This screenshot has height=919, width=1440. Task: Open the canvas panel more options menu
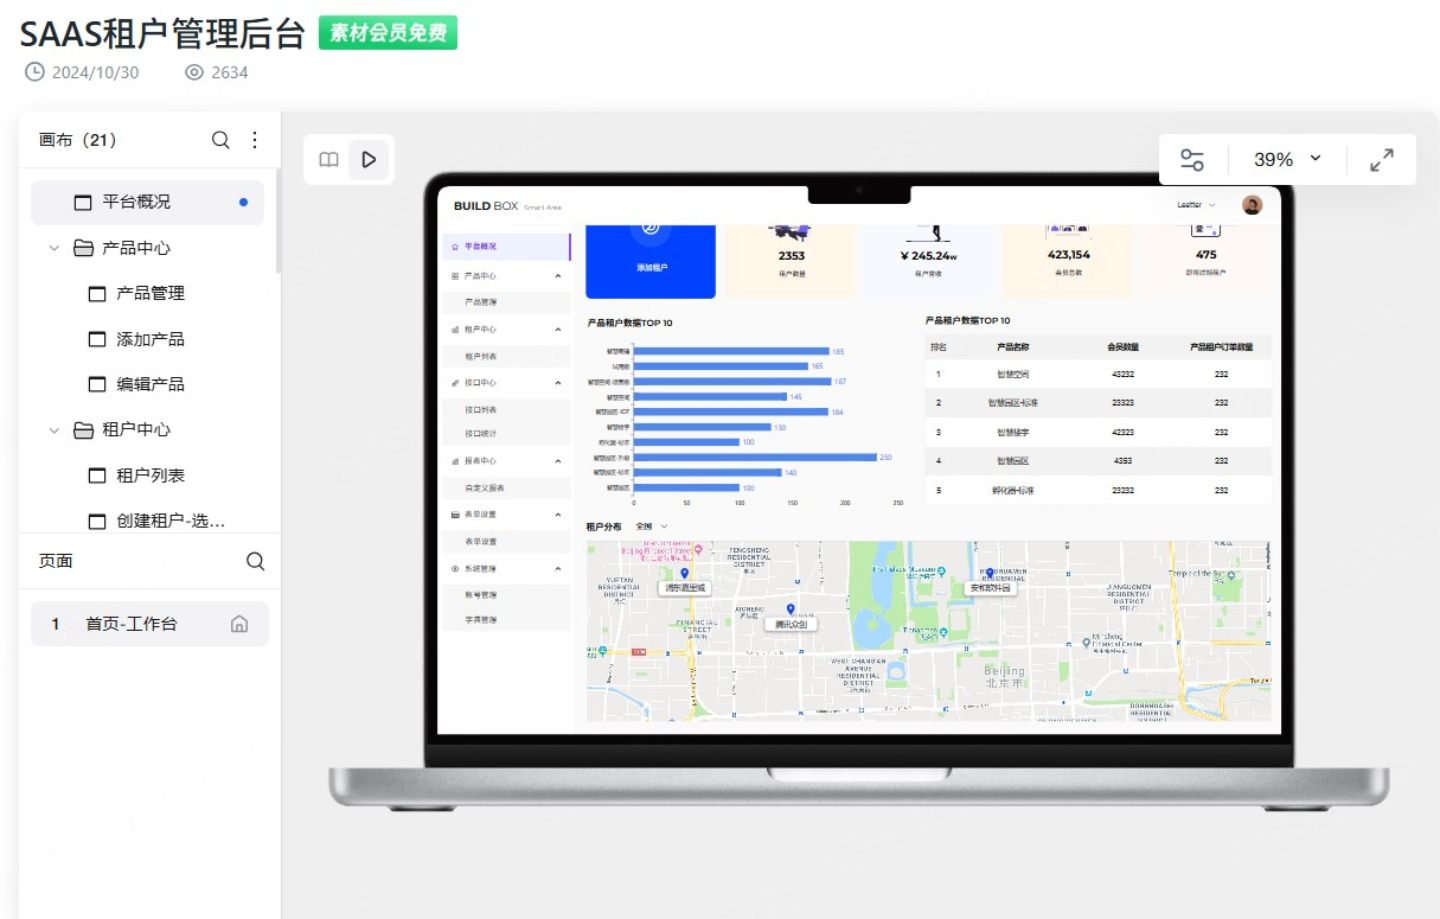(255, 140)
